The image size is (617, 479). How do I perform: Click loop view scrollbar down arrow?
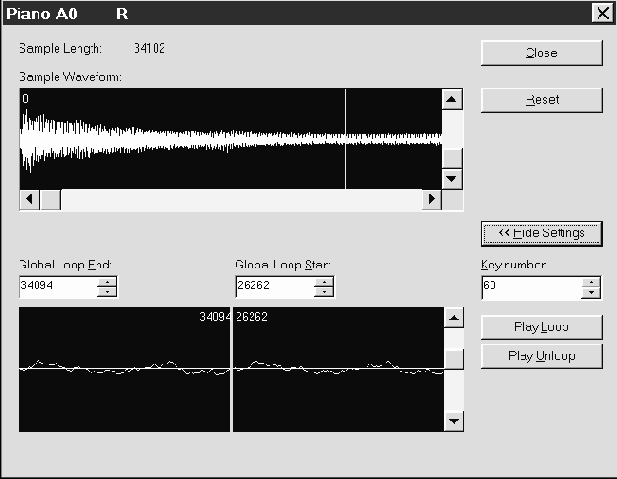click(454, 421)
